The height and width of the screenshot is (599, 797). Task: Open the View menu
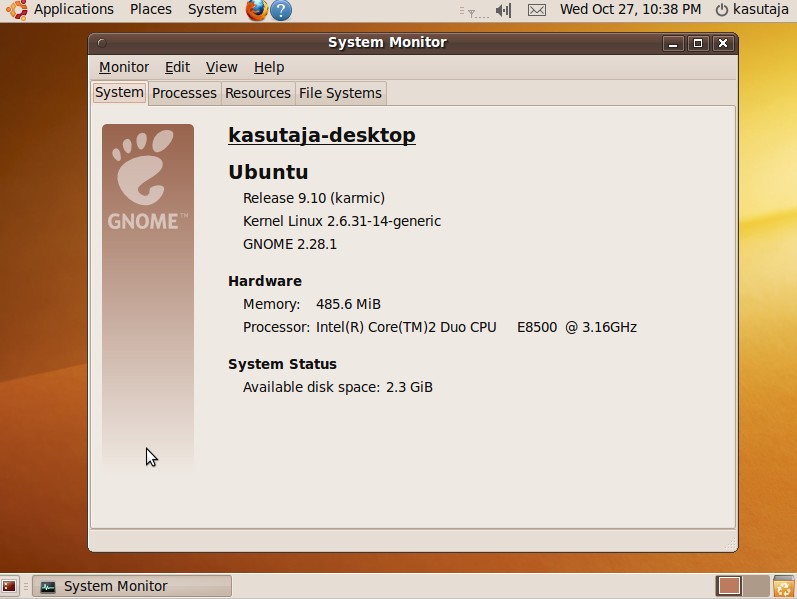[x=221, y=67]
